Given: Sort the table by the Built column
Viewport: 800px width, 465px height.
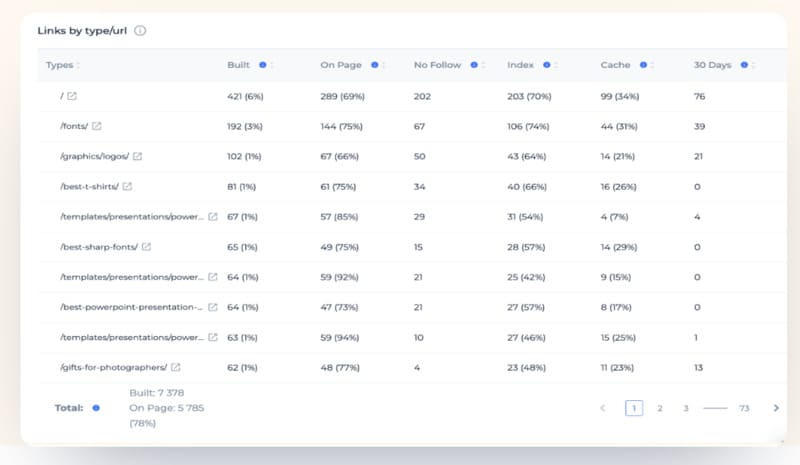Looking at the screenshot, I should point(272,65).
